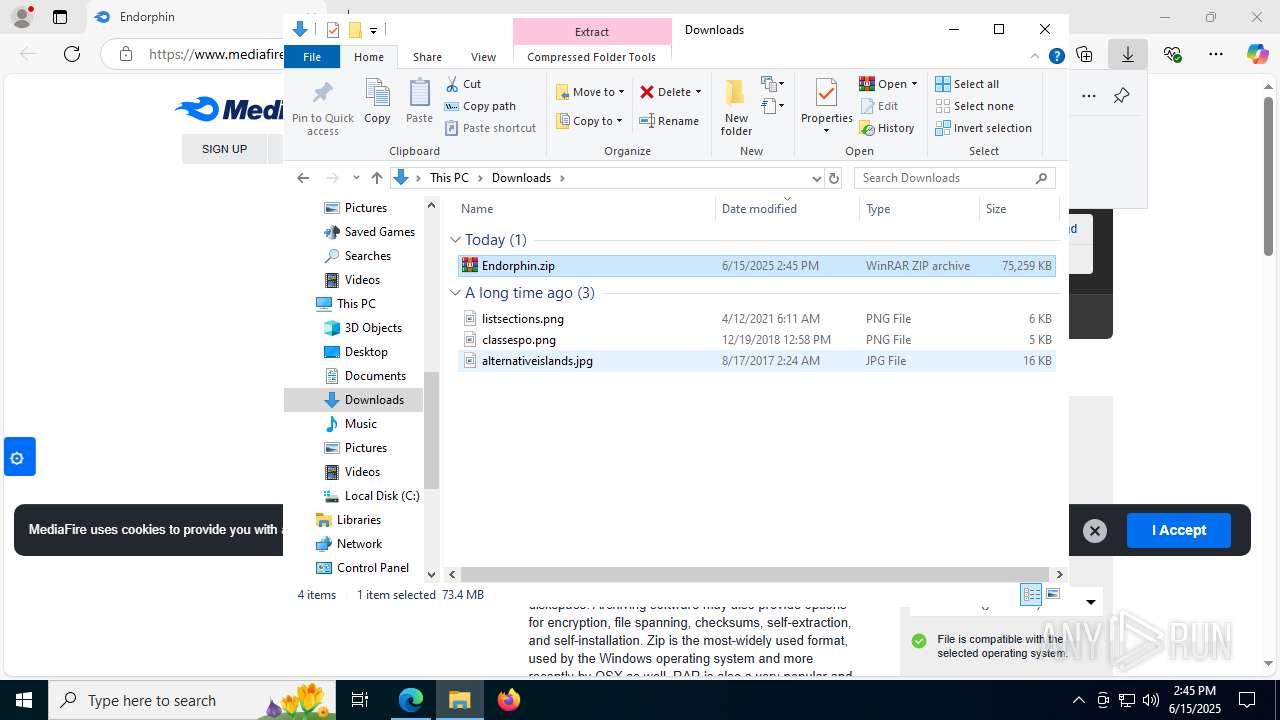Click the Copy ribbon icon
The image size is (1280, 720).
pos(377,101)
